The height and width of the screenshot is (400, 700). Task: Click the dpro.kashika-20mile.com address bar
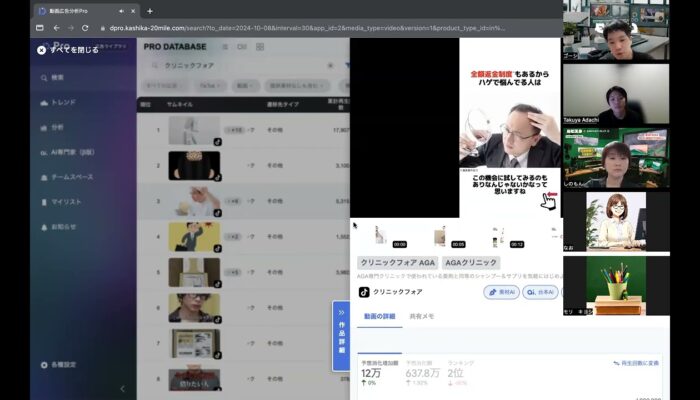tap(308, 28)
